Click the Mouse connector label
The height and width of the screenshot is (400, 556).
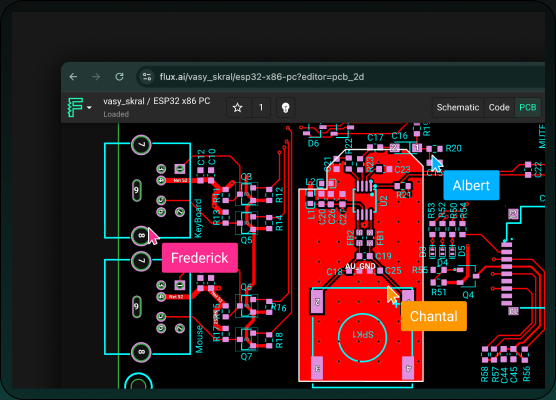pos(199,339)
